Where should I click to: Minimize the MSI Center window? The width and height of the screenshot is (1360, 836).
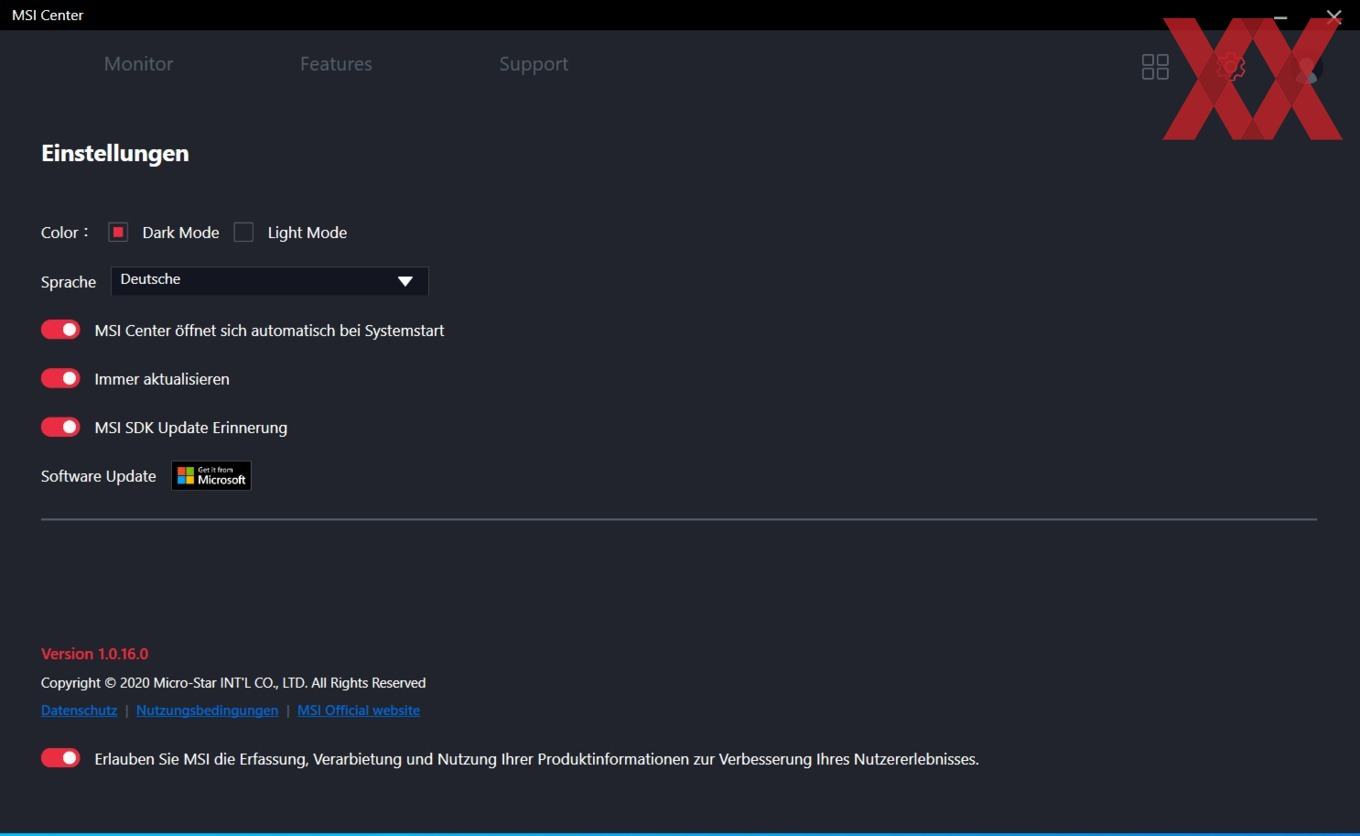point(1280,16)
